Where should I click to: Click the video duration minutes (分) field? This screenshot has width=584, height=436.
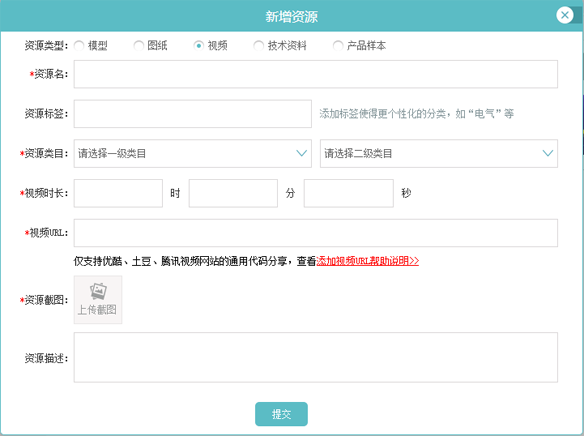[x=233, y=193]
